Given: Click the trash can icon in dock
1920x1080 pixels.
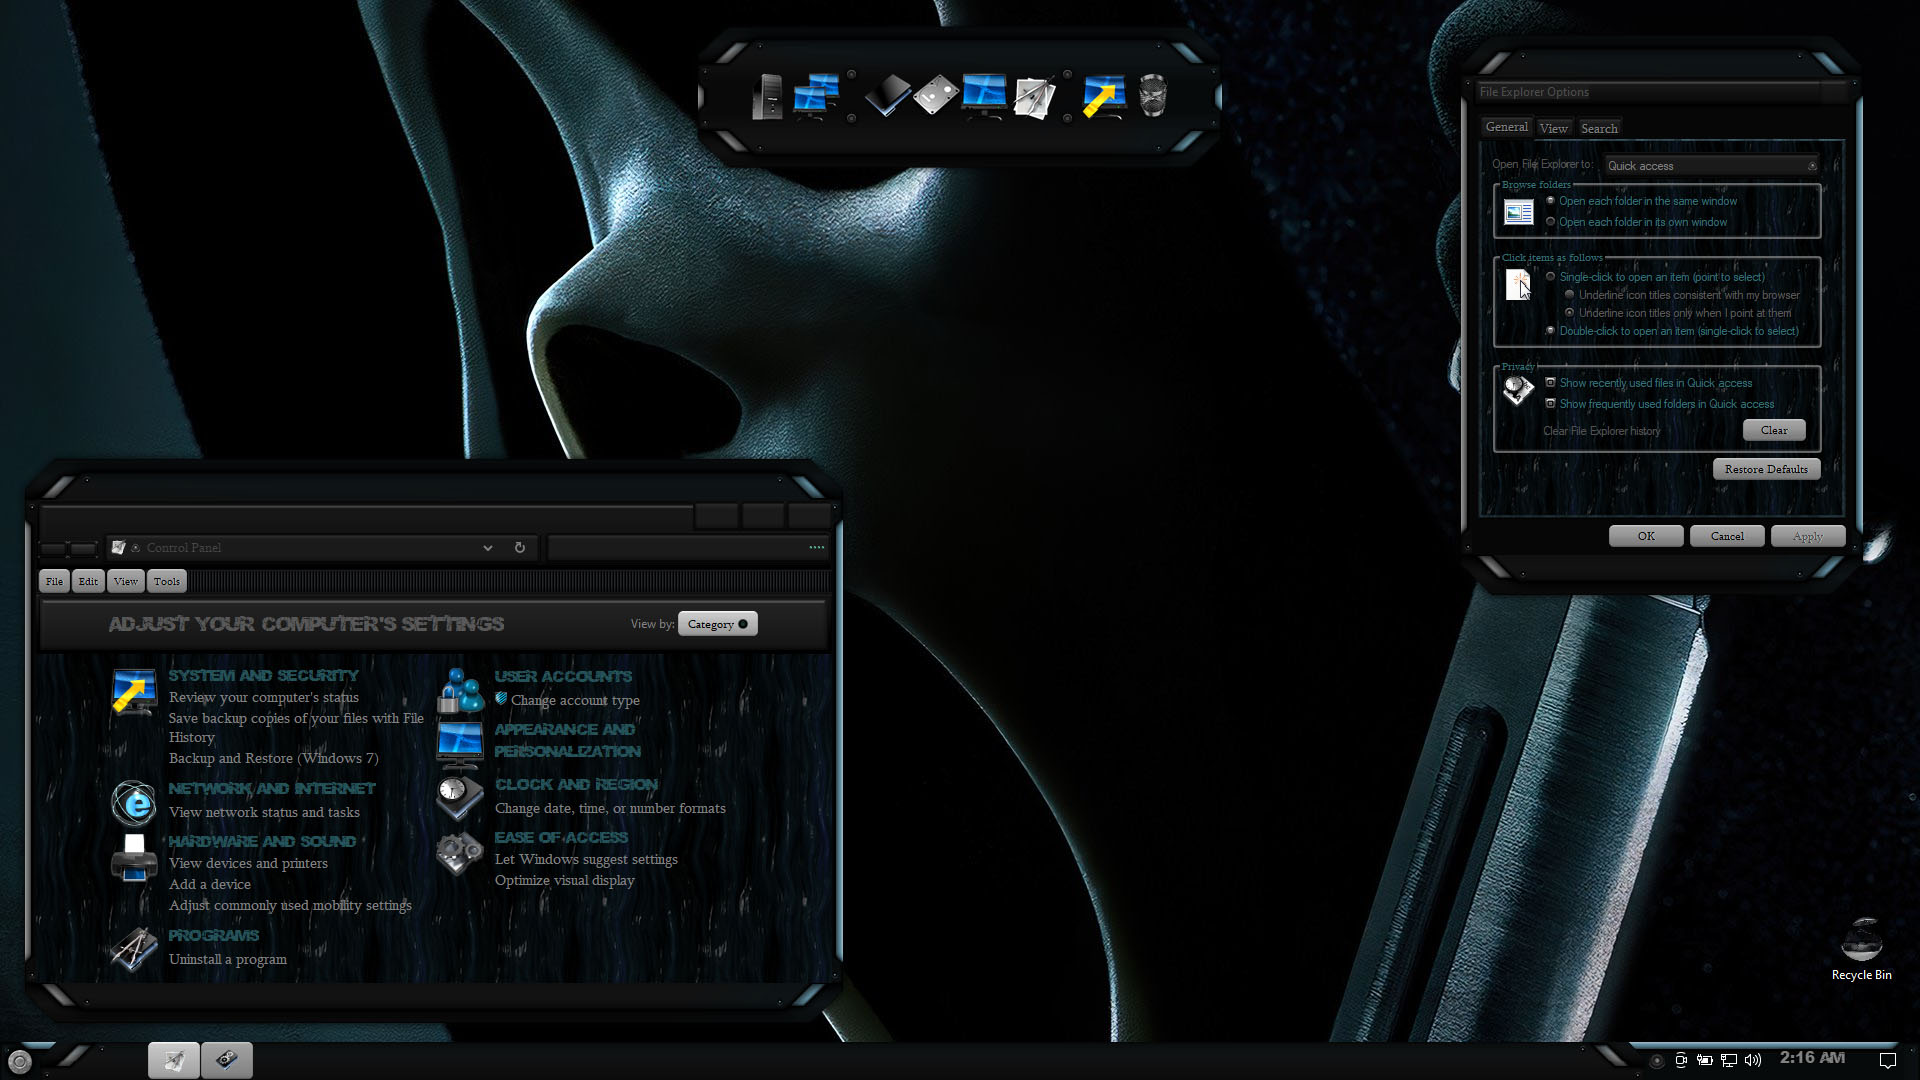Looking at the screenshot, I should (x=1152, y=97).
